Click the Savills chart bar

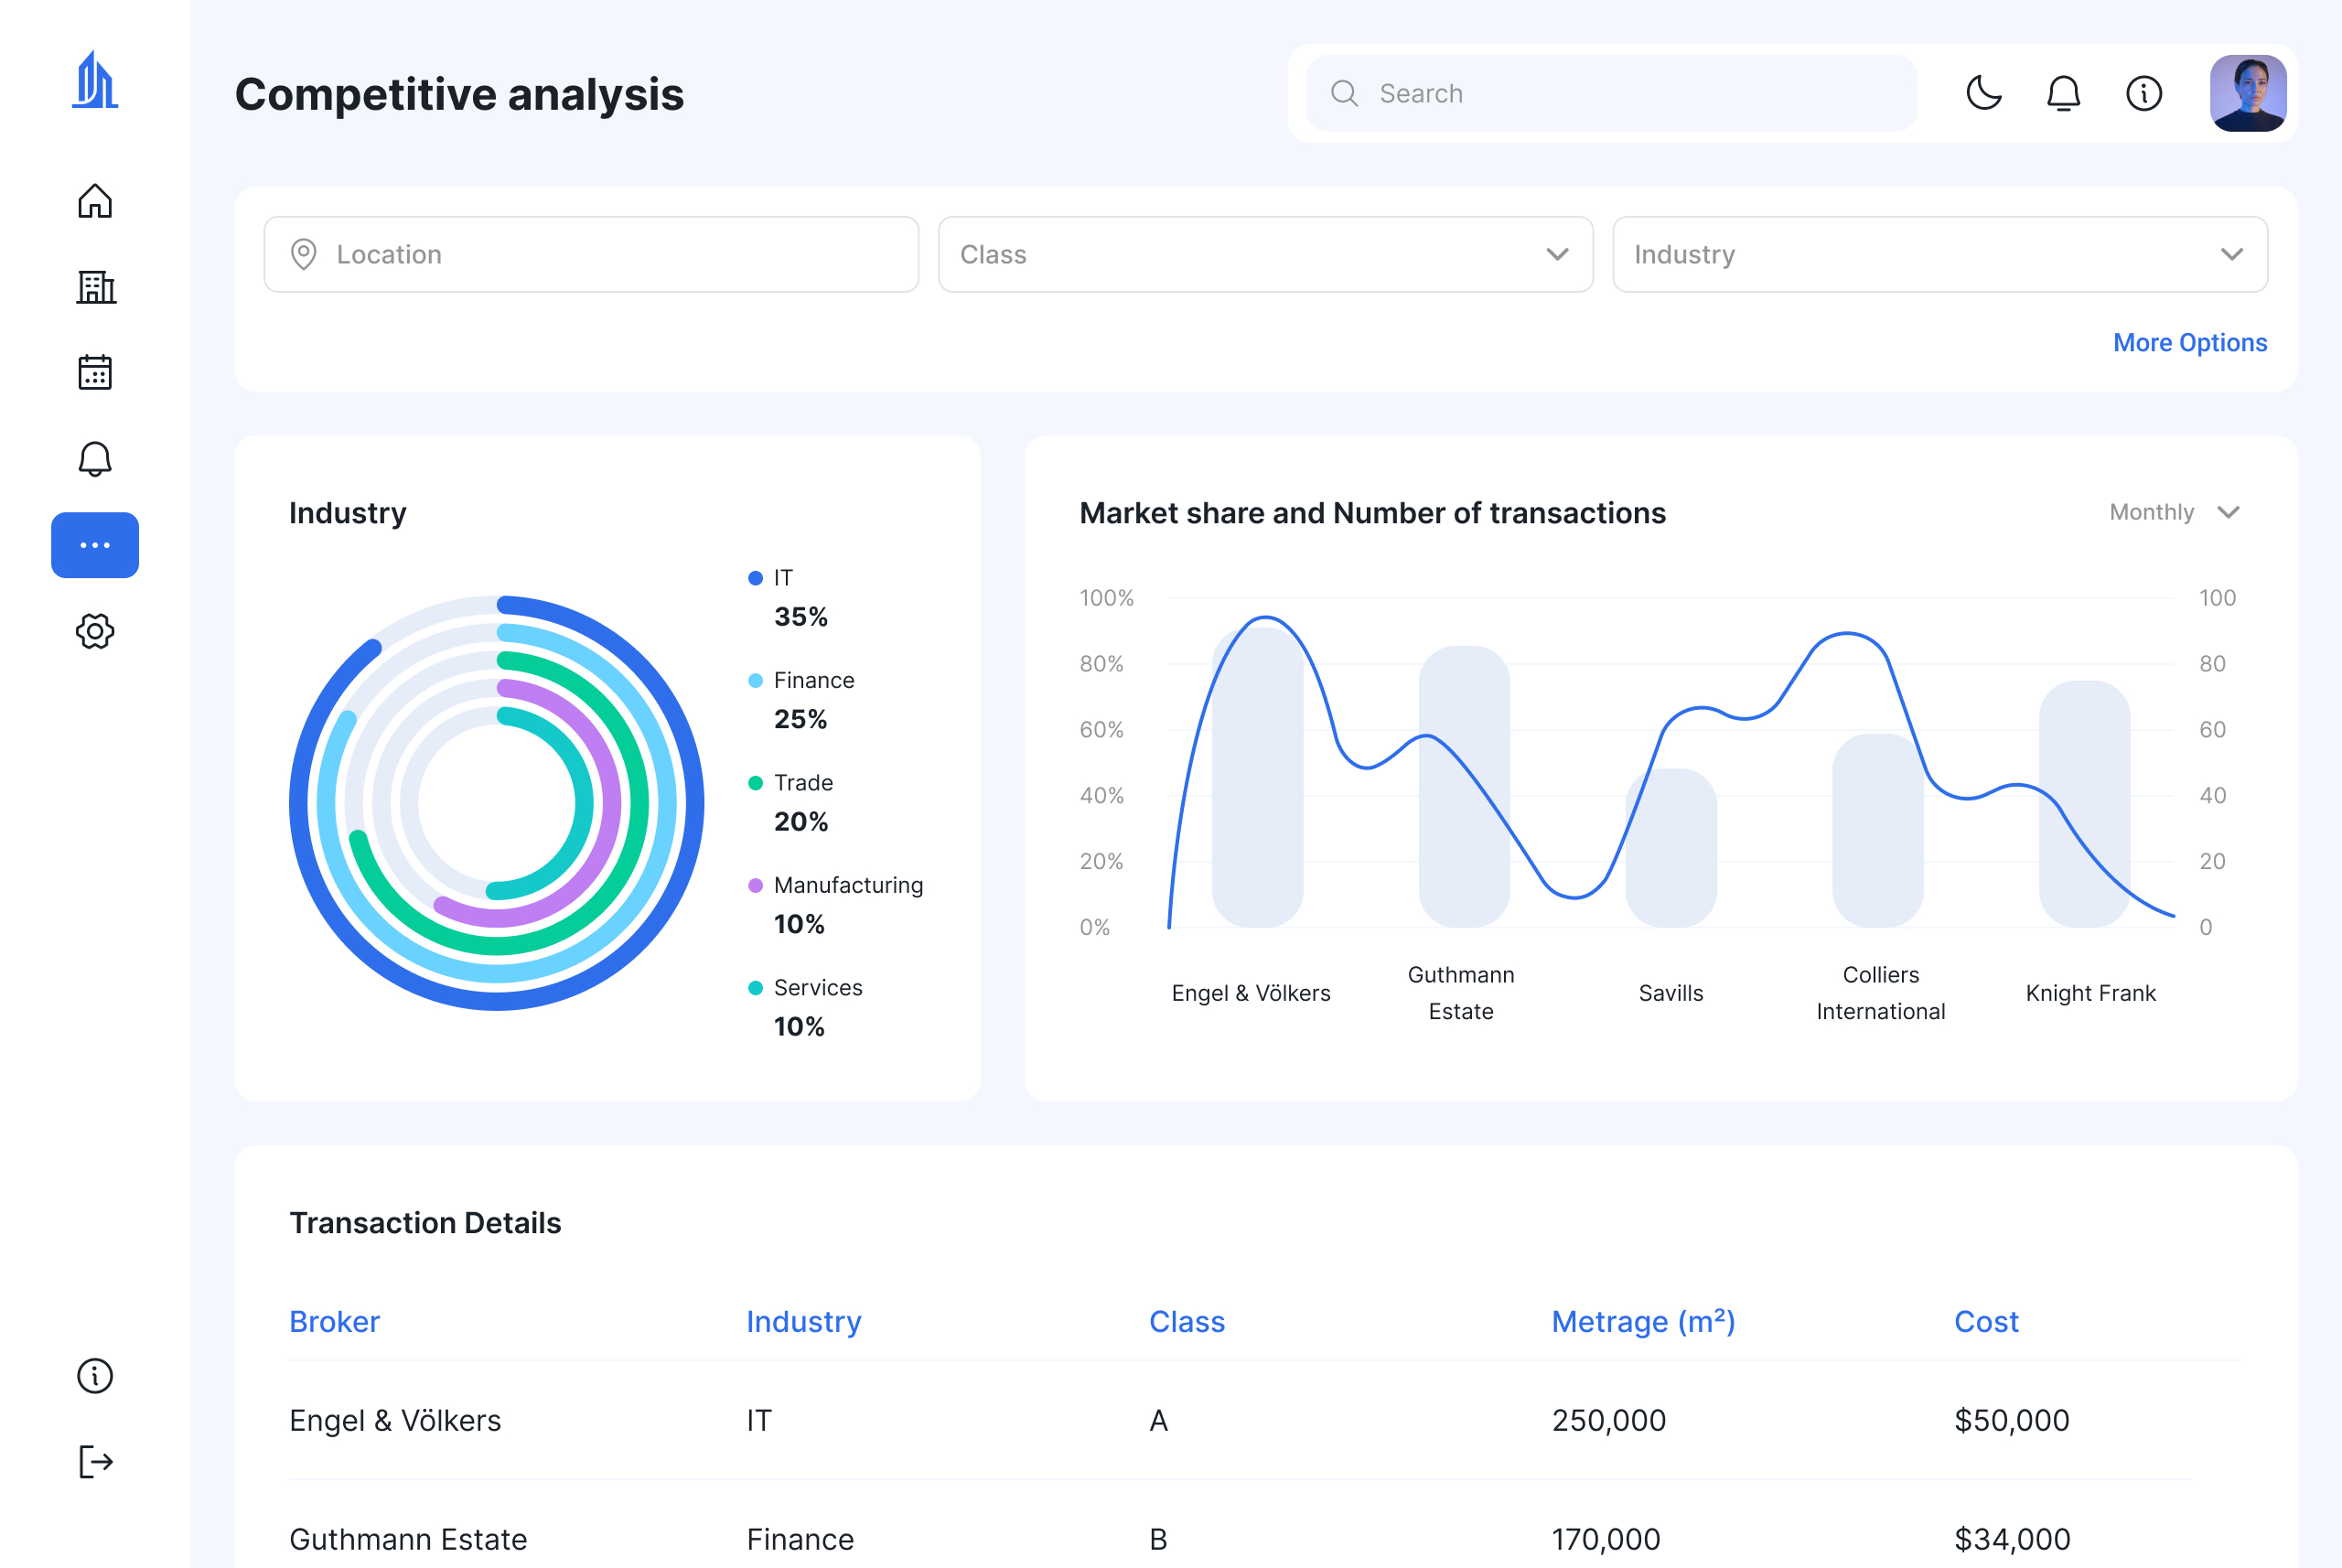(x=1670, y=848)
